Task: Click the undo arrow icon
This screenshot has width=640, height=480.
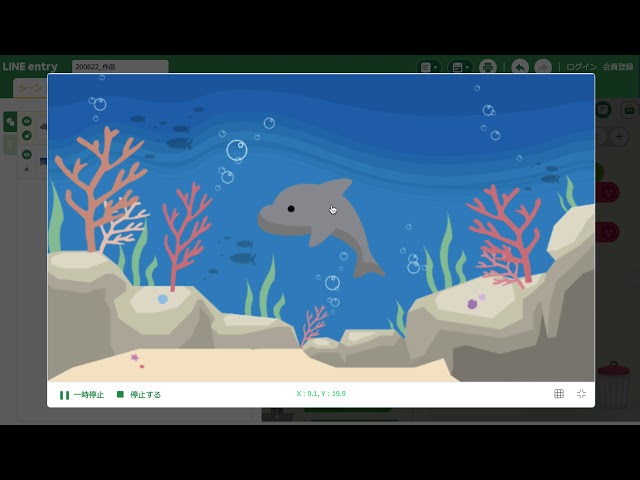Action: 520,67
